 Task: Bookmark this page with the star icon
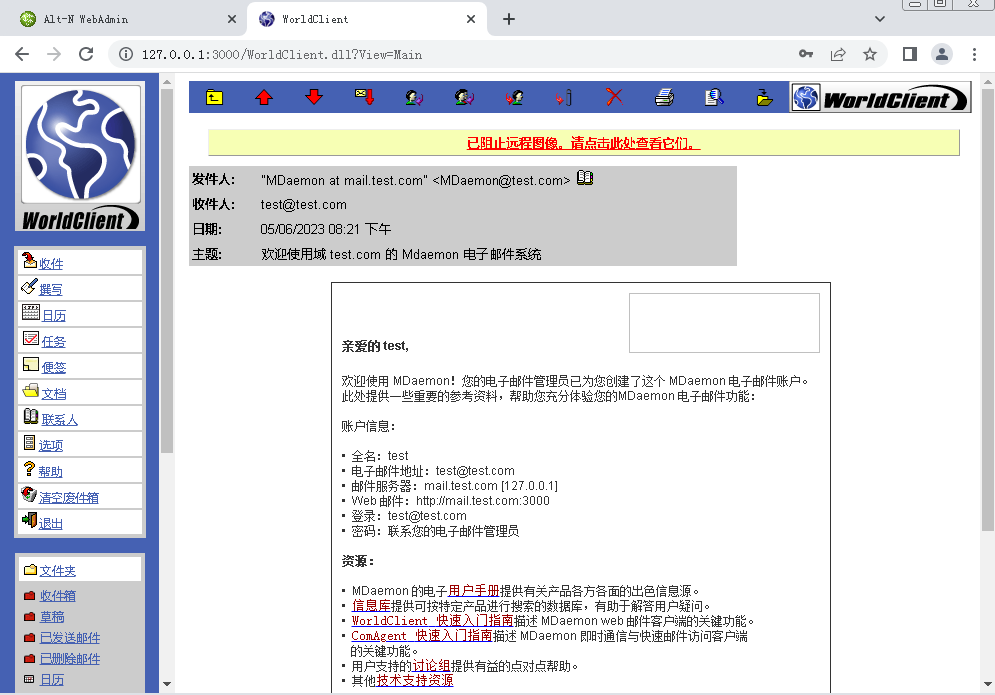point(870,55)
